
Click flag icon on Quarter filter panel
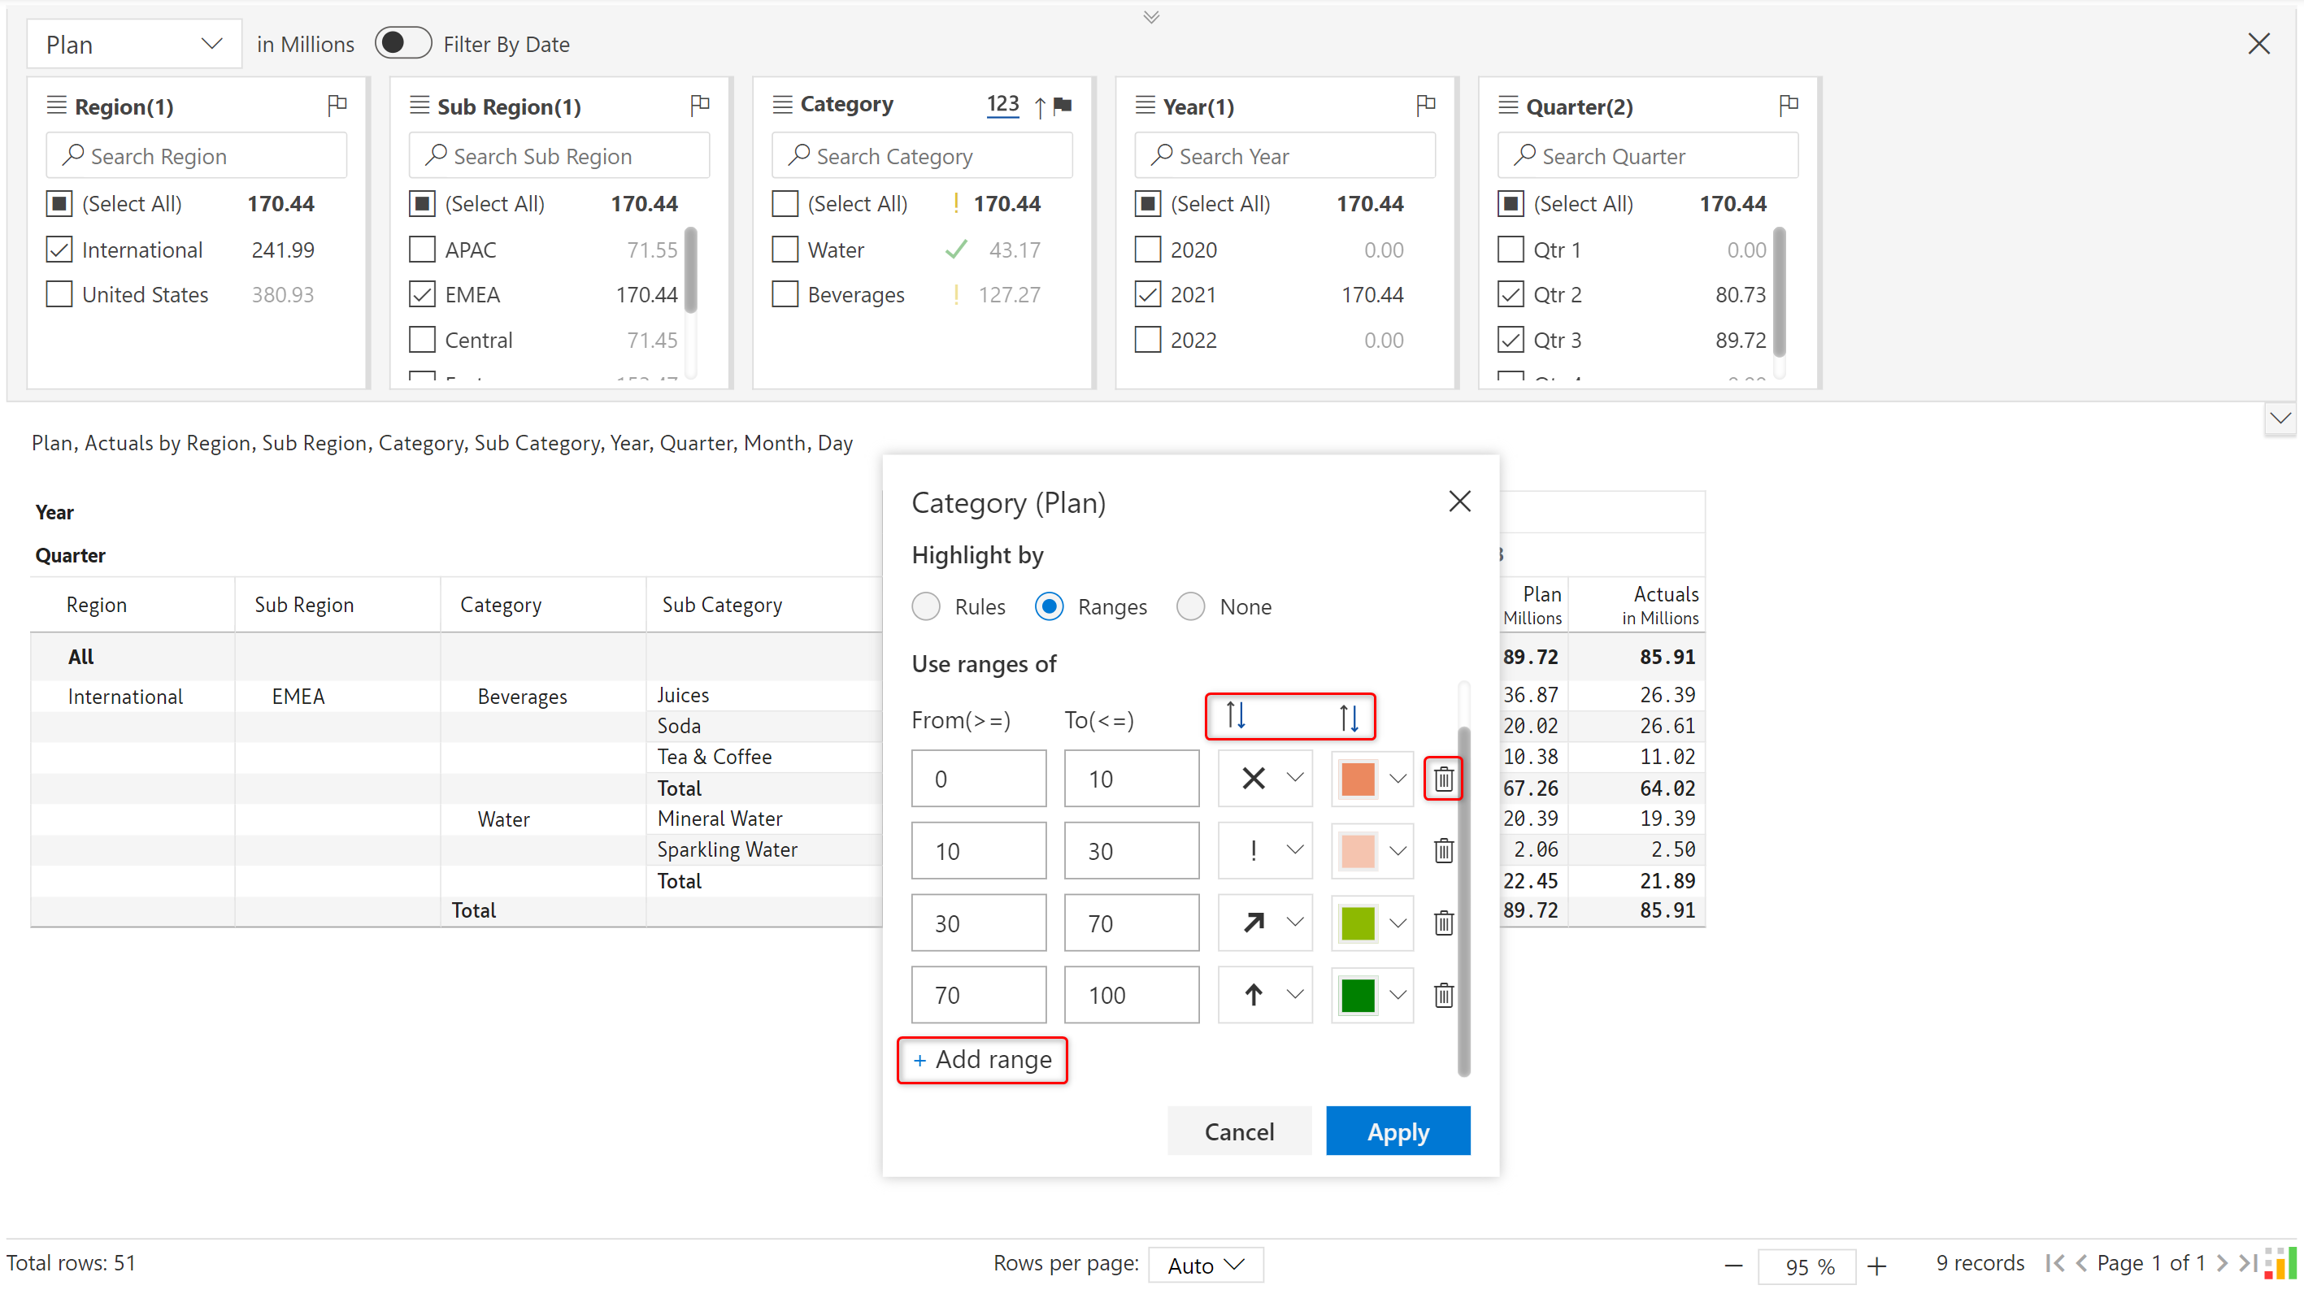point(1789,105)
